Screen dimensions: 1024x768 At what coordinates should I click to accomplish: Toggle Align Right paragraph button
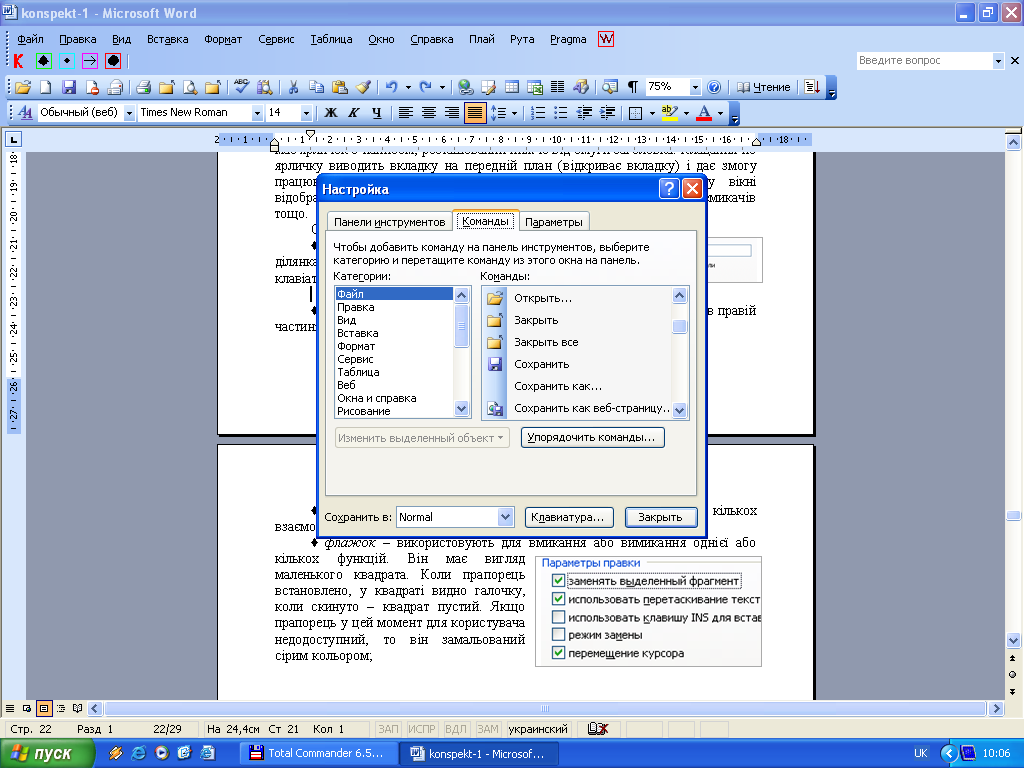pos(452,113)
